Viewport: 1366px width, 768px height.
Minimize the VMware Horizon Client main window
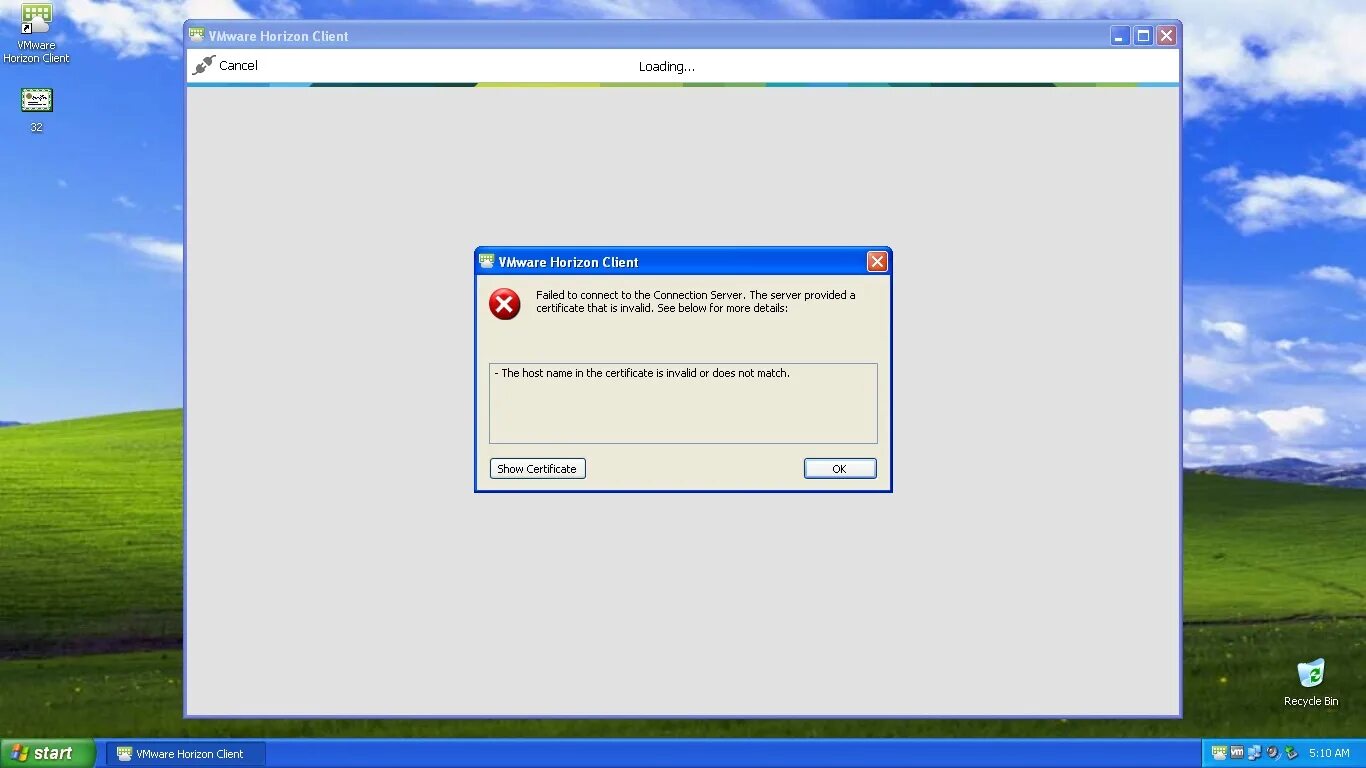(1121, 36)
